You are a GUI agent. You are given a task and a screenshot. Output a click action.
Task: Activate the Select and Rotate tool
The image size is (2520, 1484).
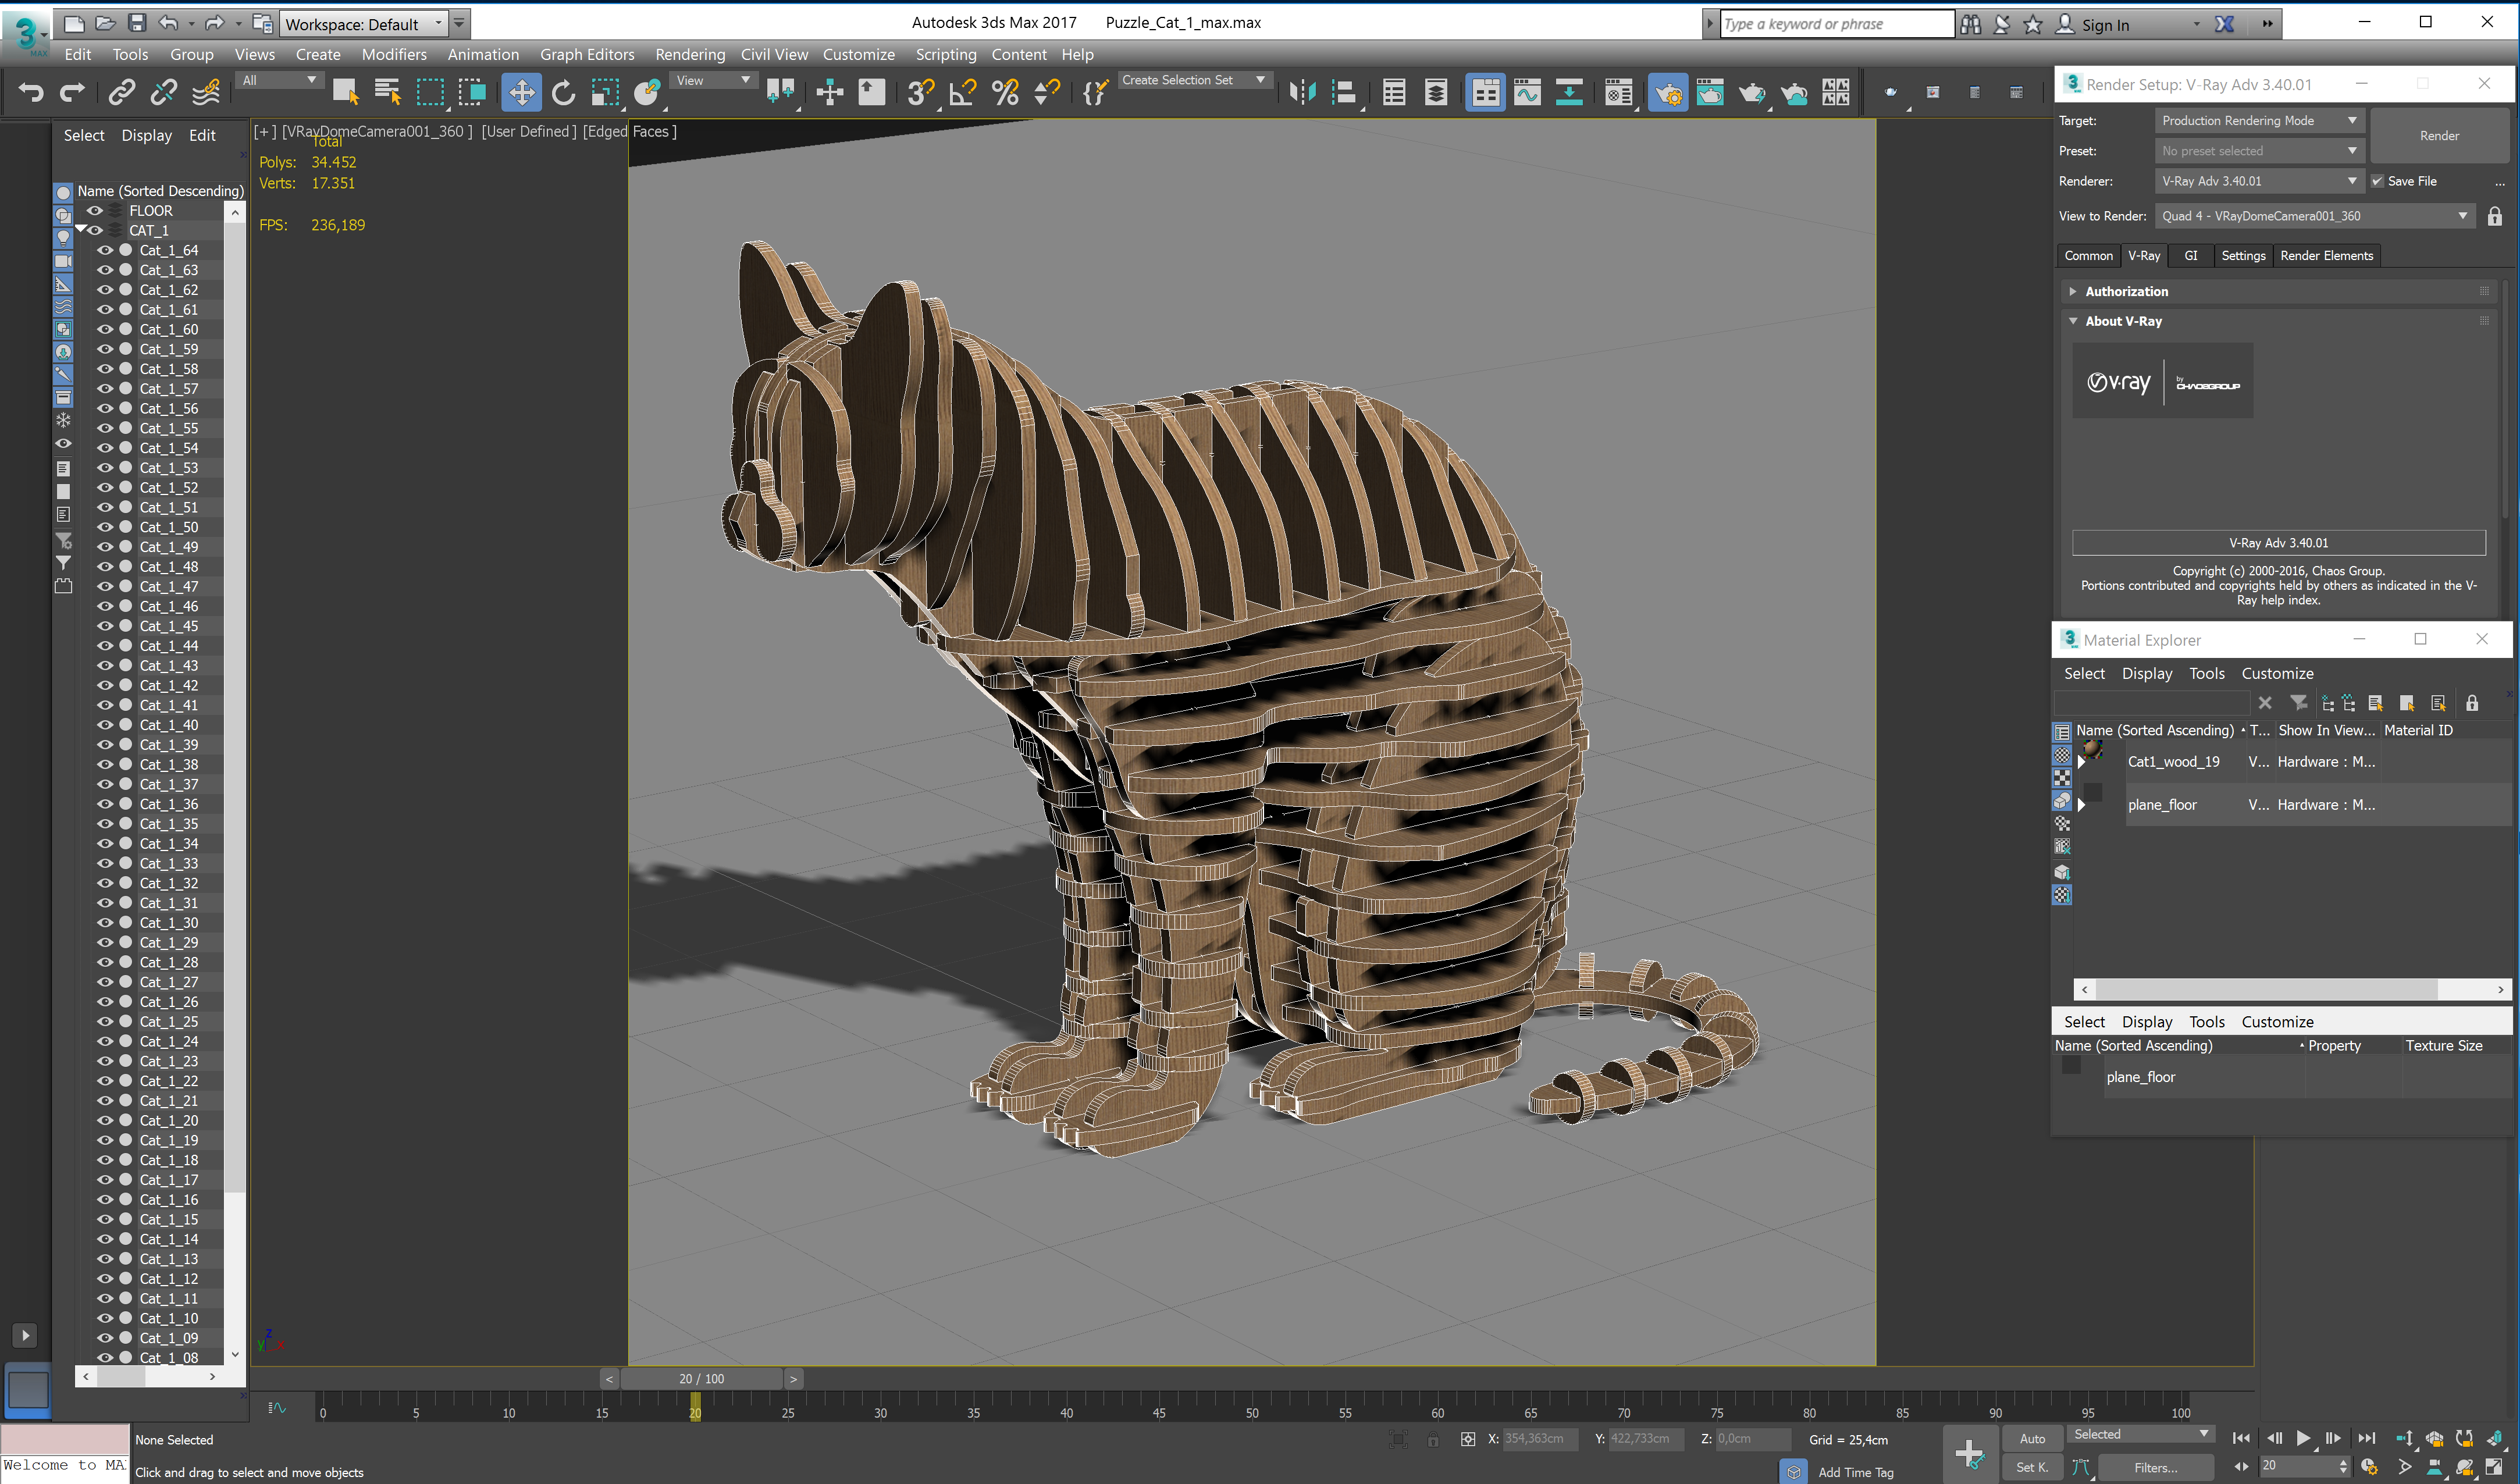coord(563,93)
